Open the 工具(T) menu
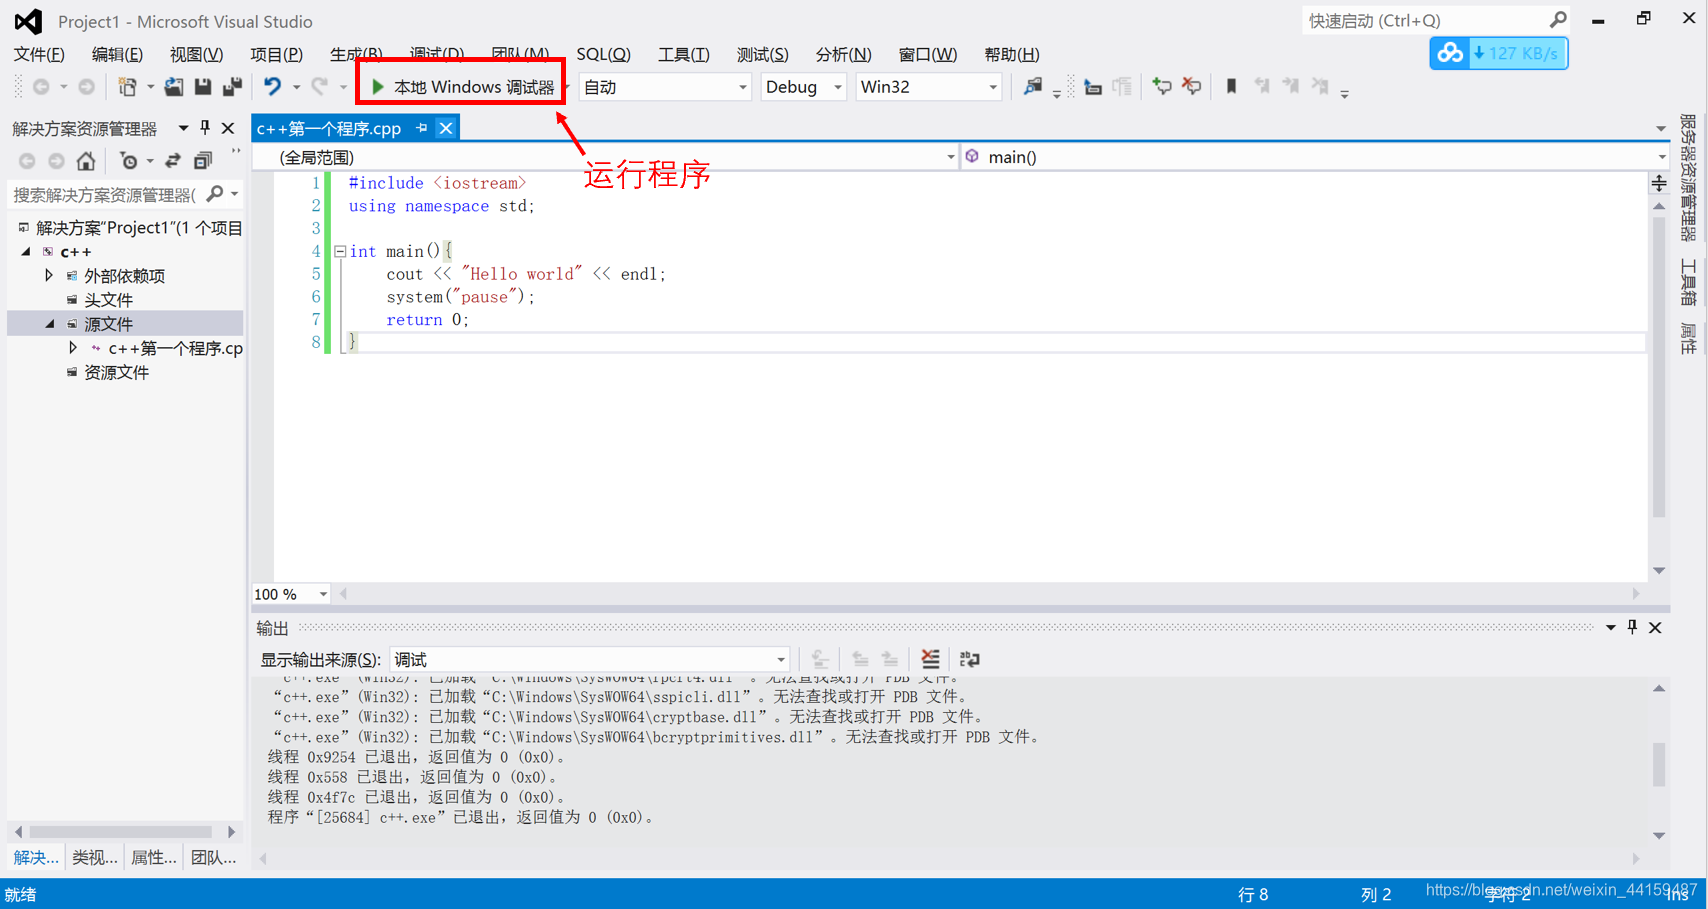Image resolution: width=1708 pixels, height=909 pixels. 684,54
